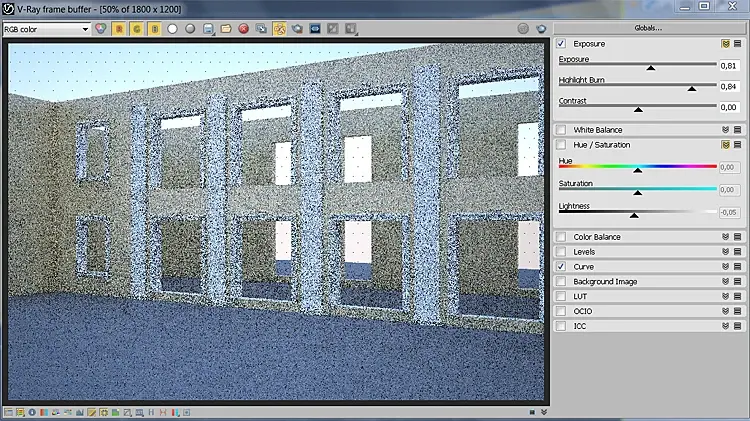Image resolution: width=750 pixels, height=421 pixels.
Task: Clear the image with red X
Action: point(243,29)
